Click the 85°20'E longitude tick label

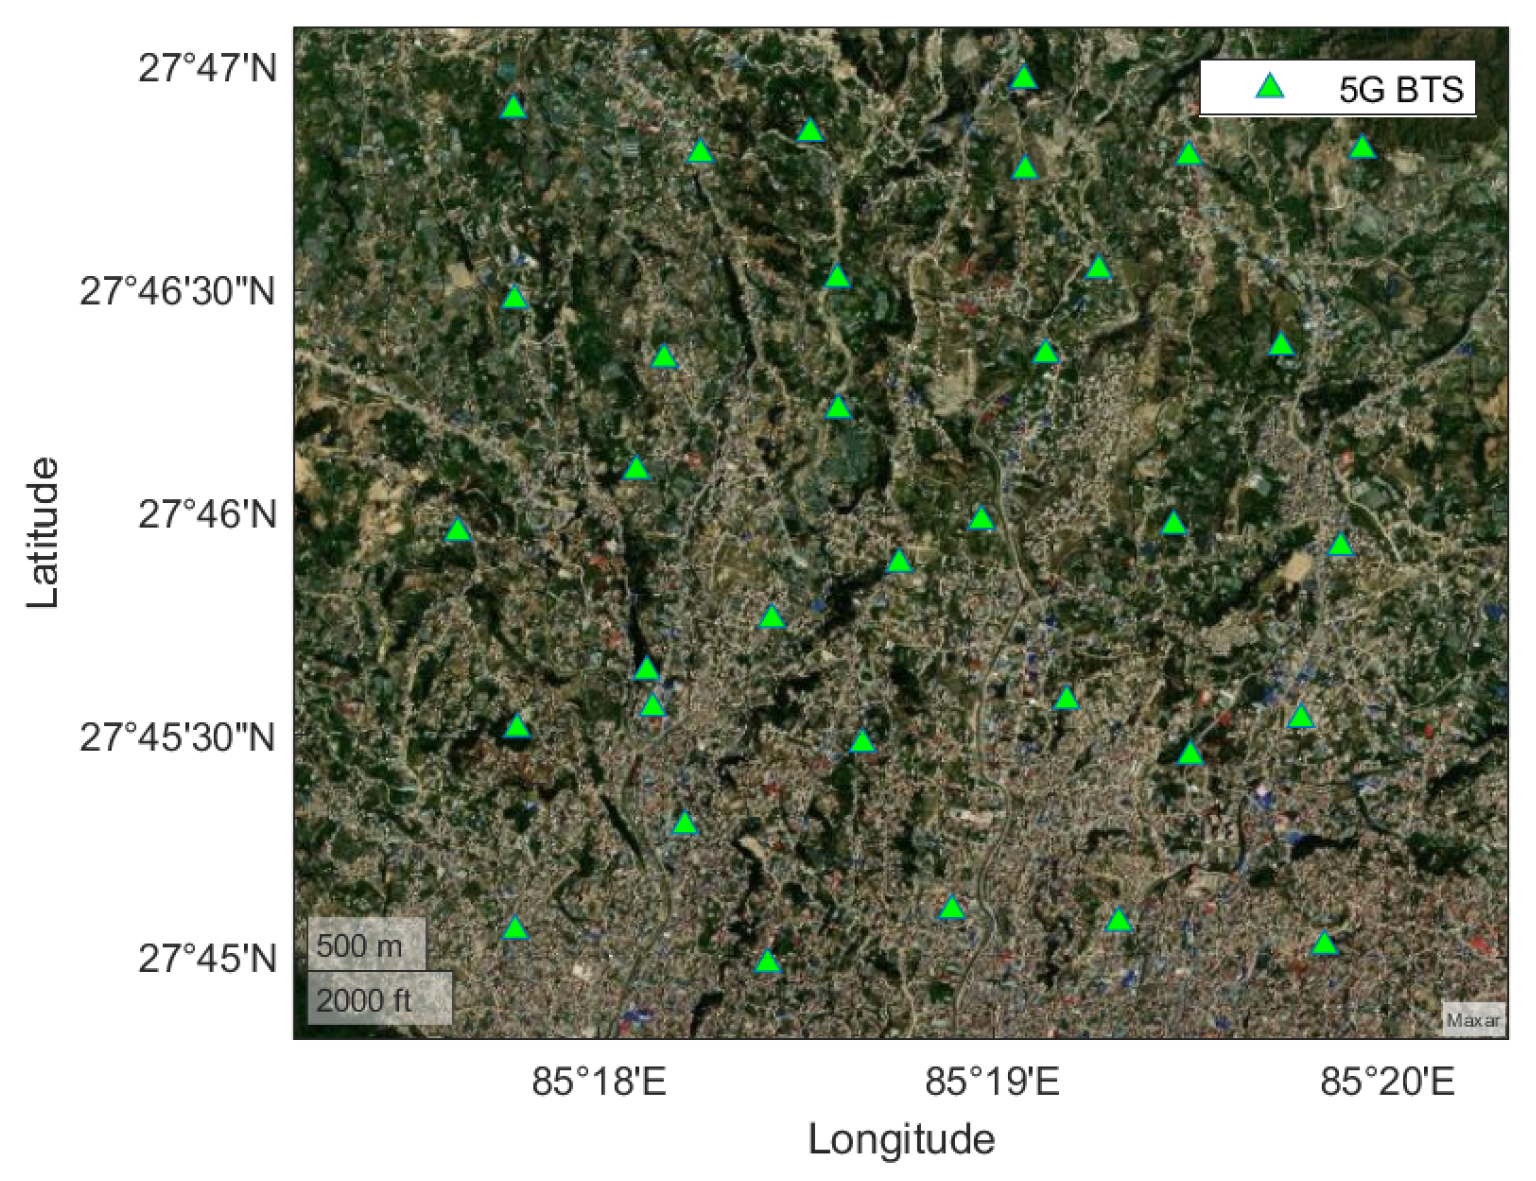pos(1387,1082)
